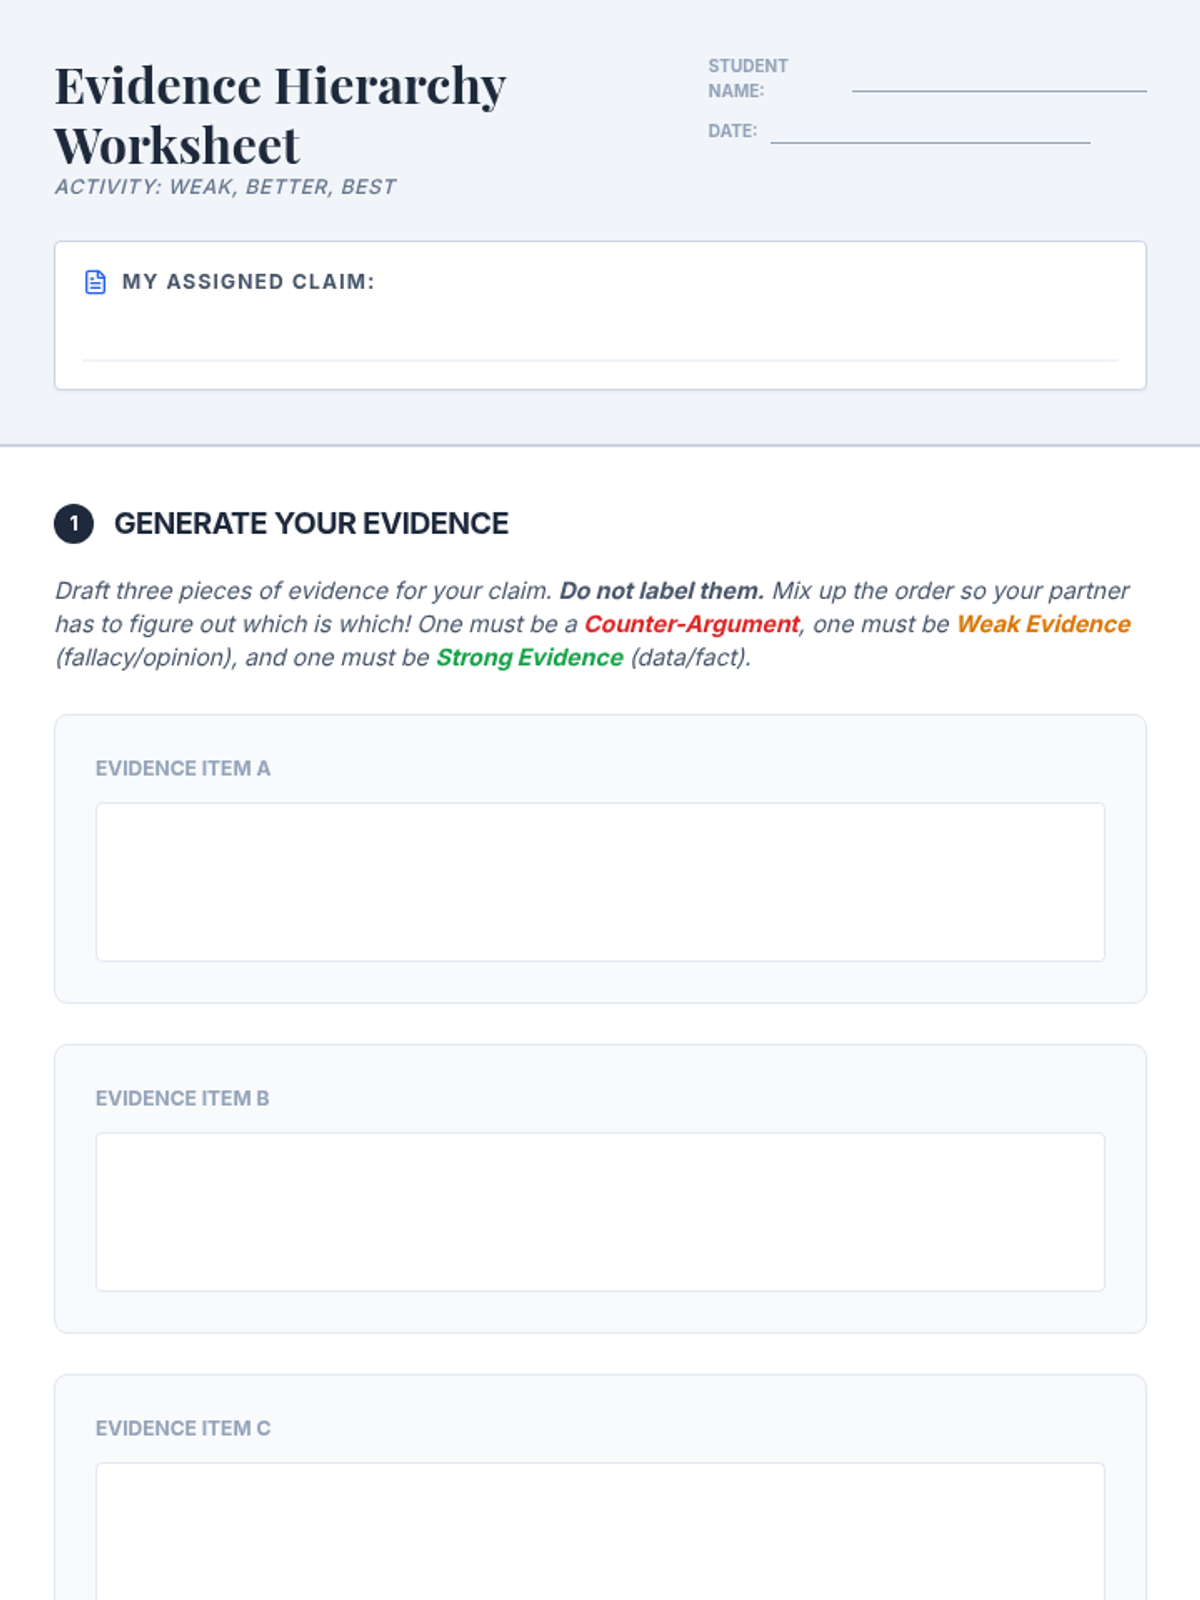Click inside the Evidence Item B text box
Screen dimensions: 1200x1600
[600, 1212]
